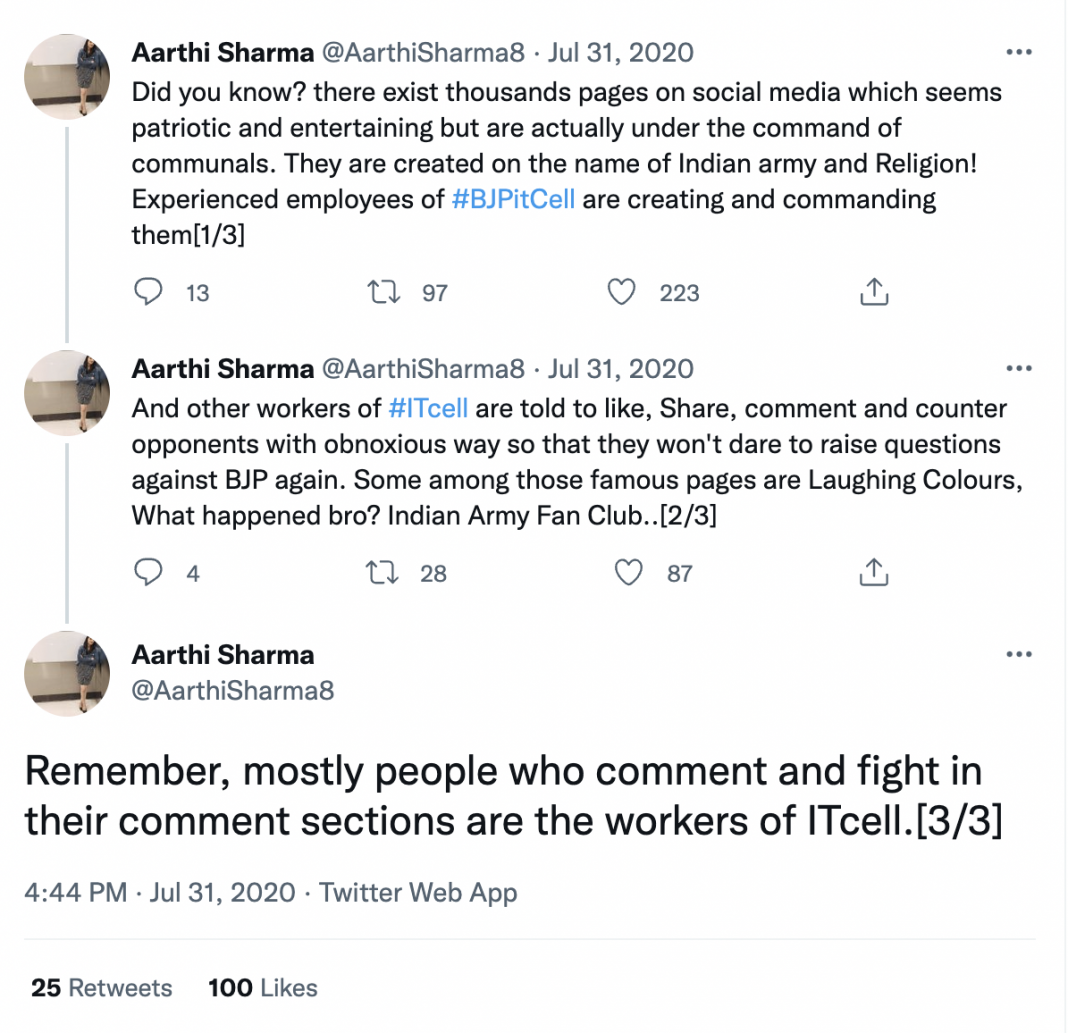Open more options for the third tweet
This screenshot has height=1033, width=1068.
coord(1018,655)
